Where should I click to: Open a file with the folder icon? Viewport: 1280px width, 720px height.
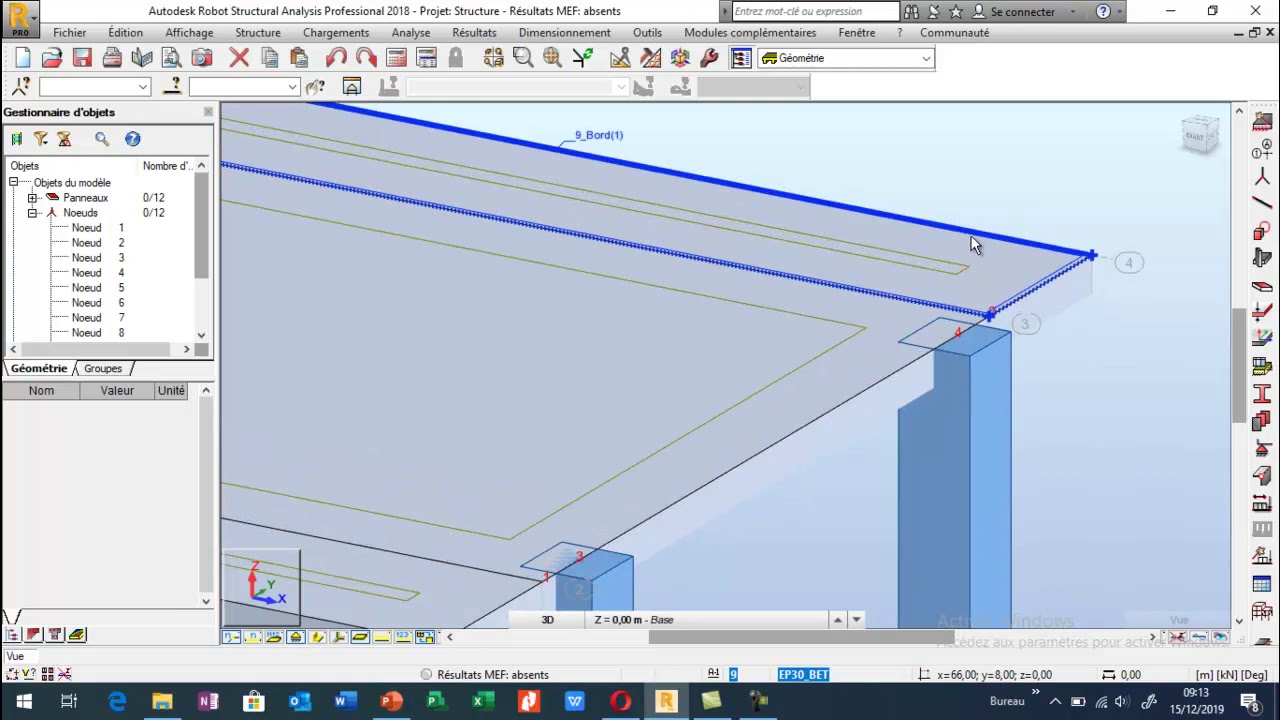[x=52, y=58]
